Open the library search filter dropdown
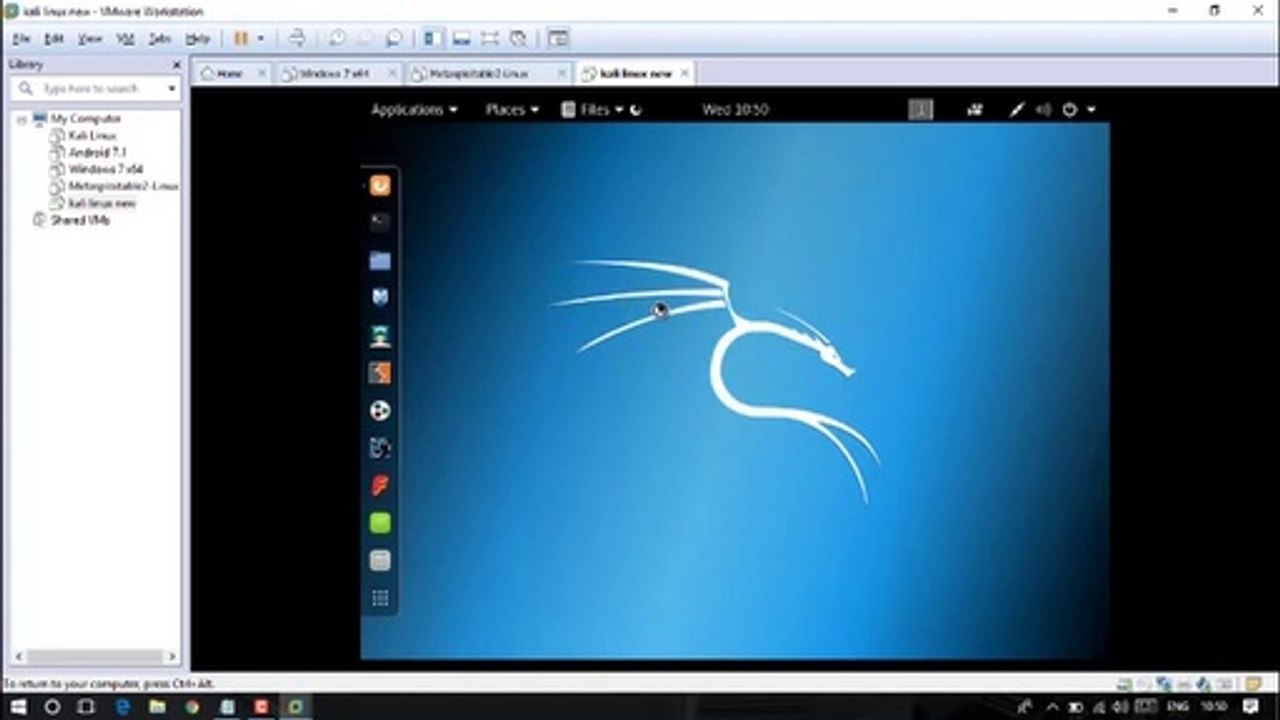 pos(172,89)
